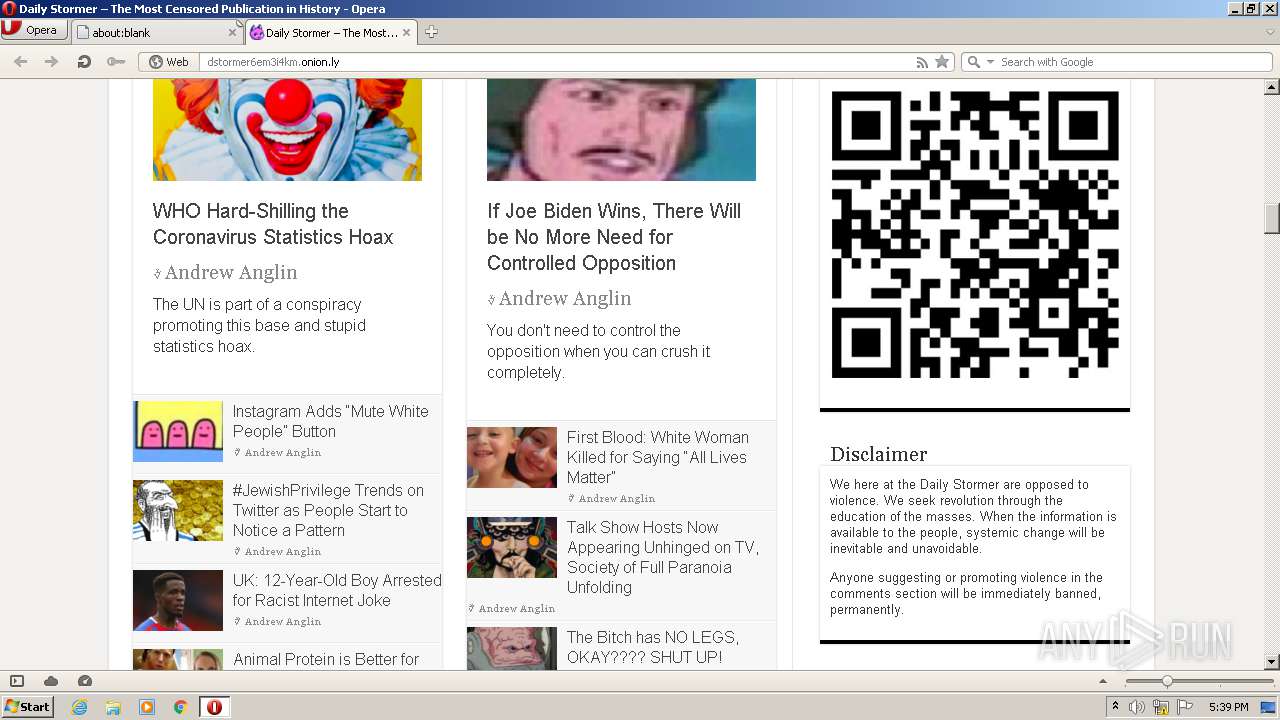The width and height of the screenshot is (1280, 720).
Task: Open a new tab with plus button
Action: click(431, 32)
